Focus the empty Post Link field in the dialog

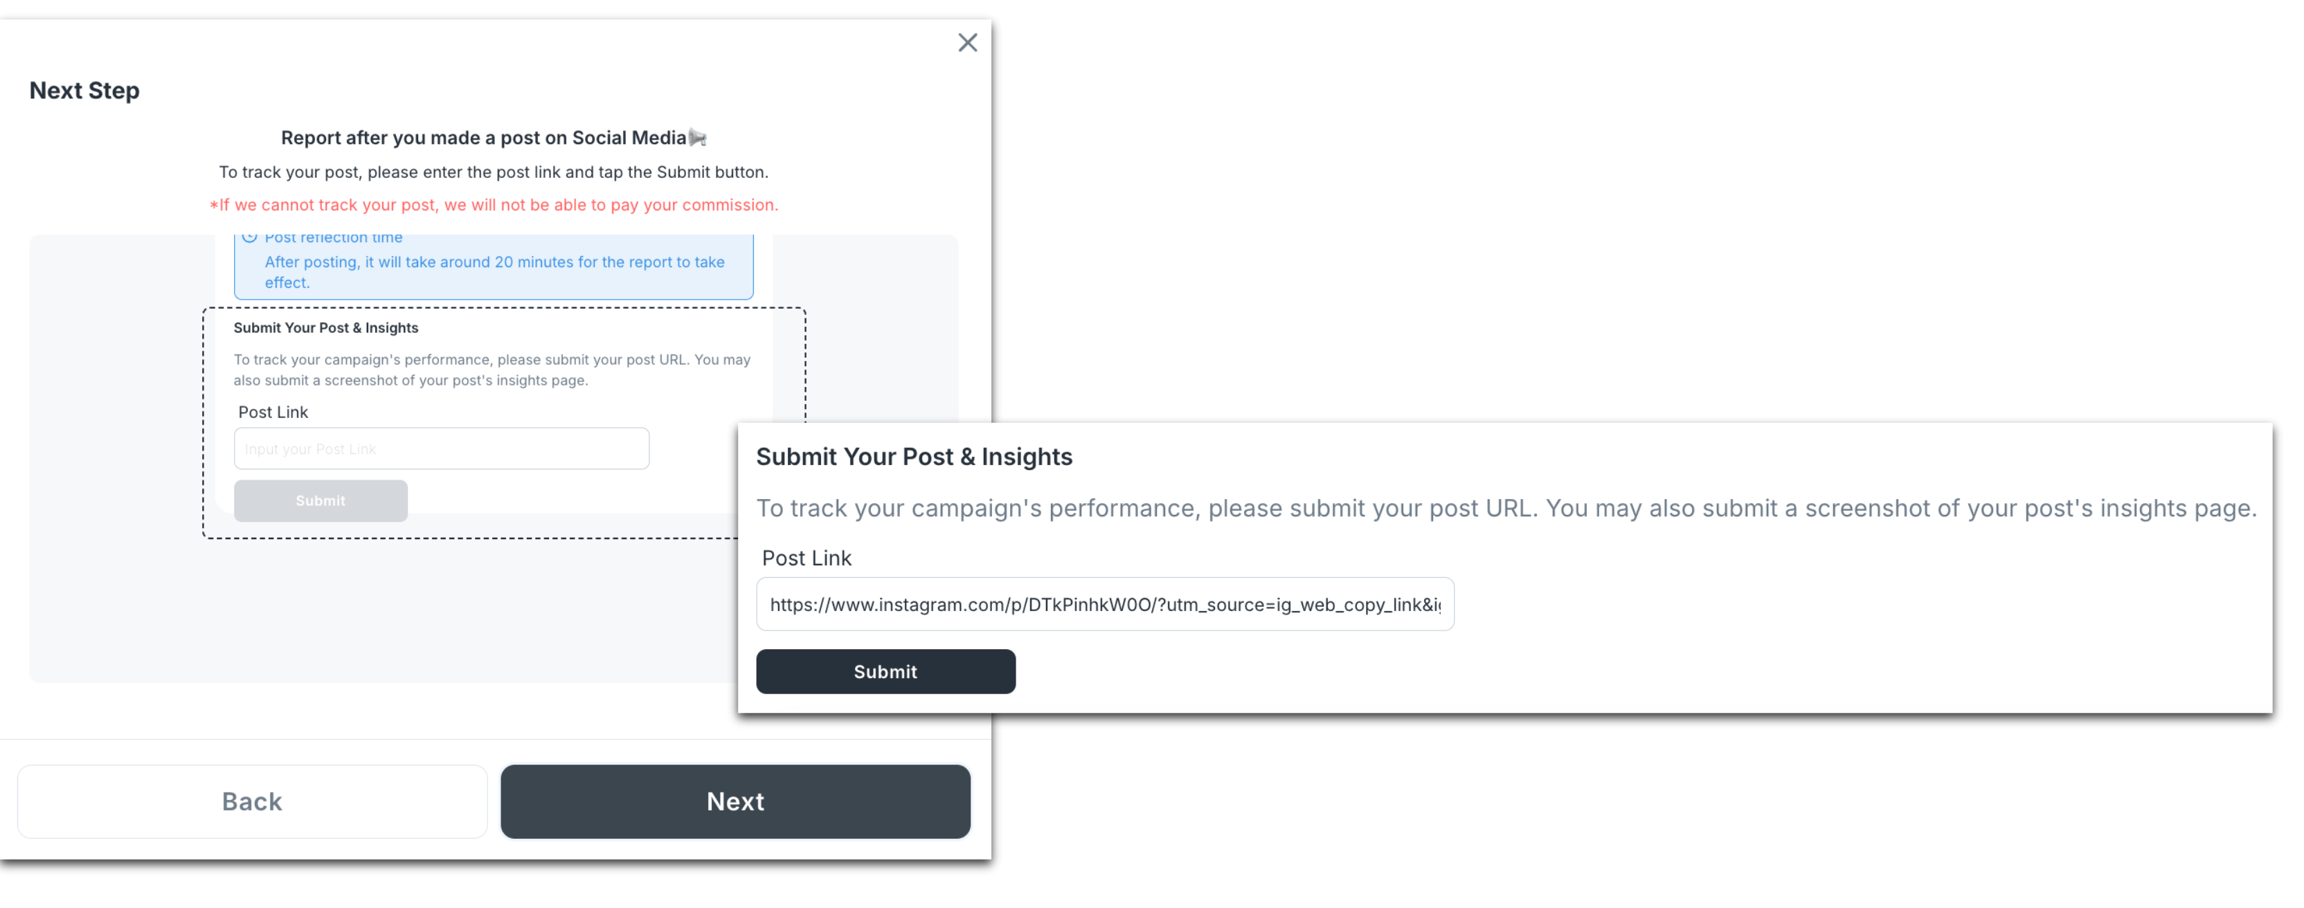tap(441, 449)
